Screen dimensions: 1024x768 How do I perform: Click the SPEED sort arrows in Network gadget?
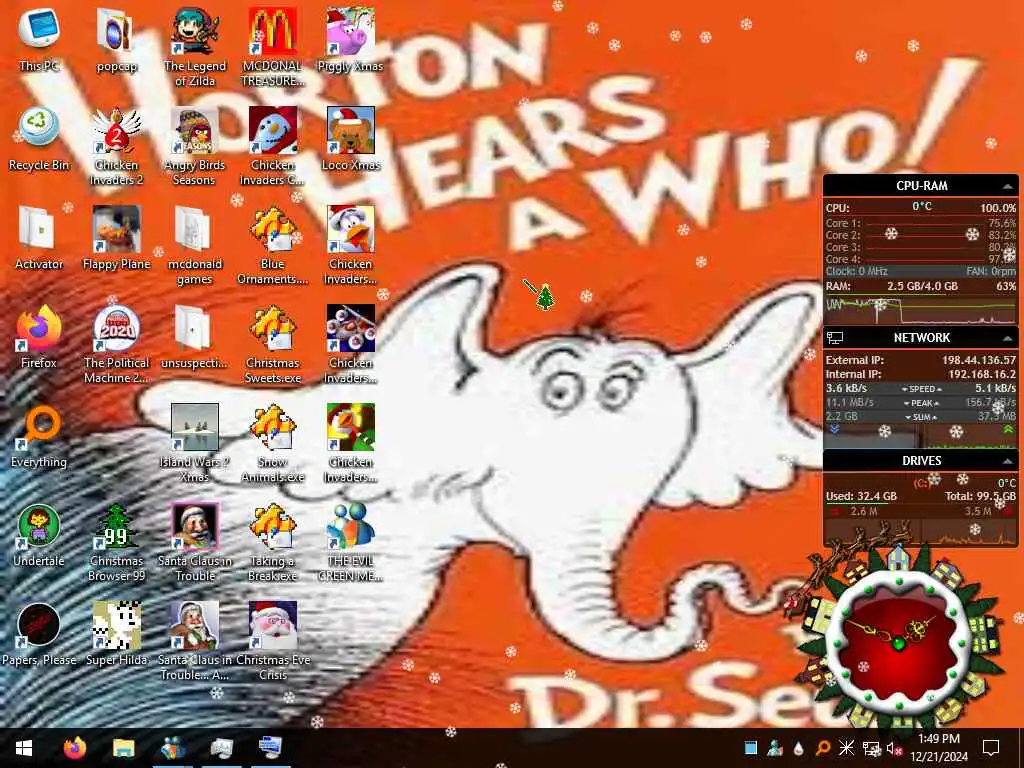tap(921, 389)
